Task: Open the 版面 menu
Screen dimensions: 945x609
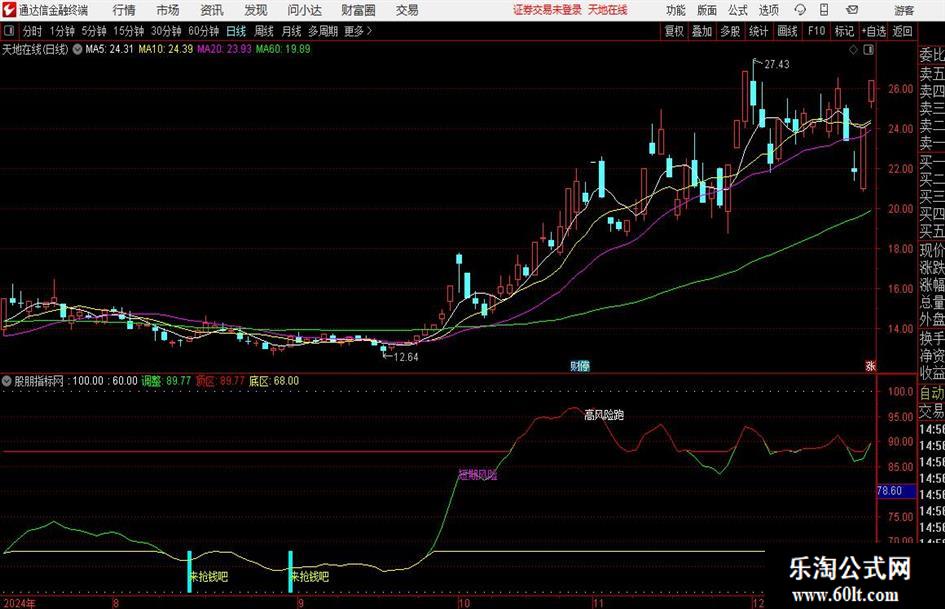Action: pyautogui.click(x=706, y=10)
